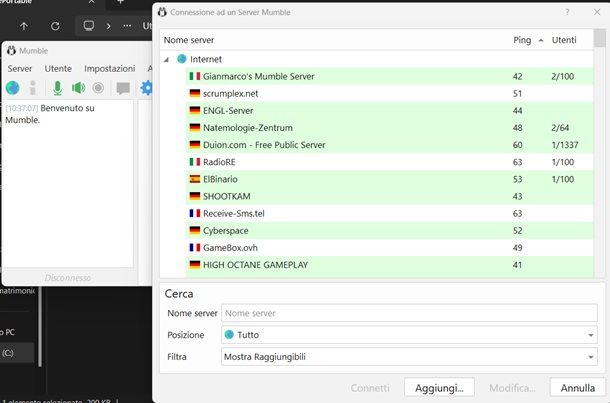Click the record icon in Mumble toolbar
The height and width of the screenshot is (403, 610).
pos(98,88)
